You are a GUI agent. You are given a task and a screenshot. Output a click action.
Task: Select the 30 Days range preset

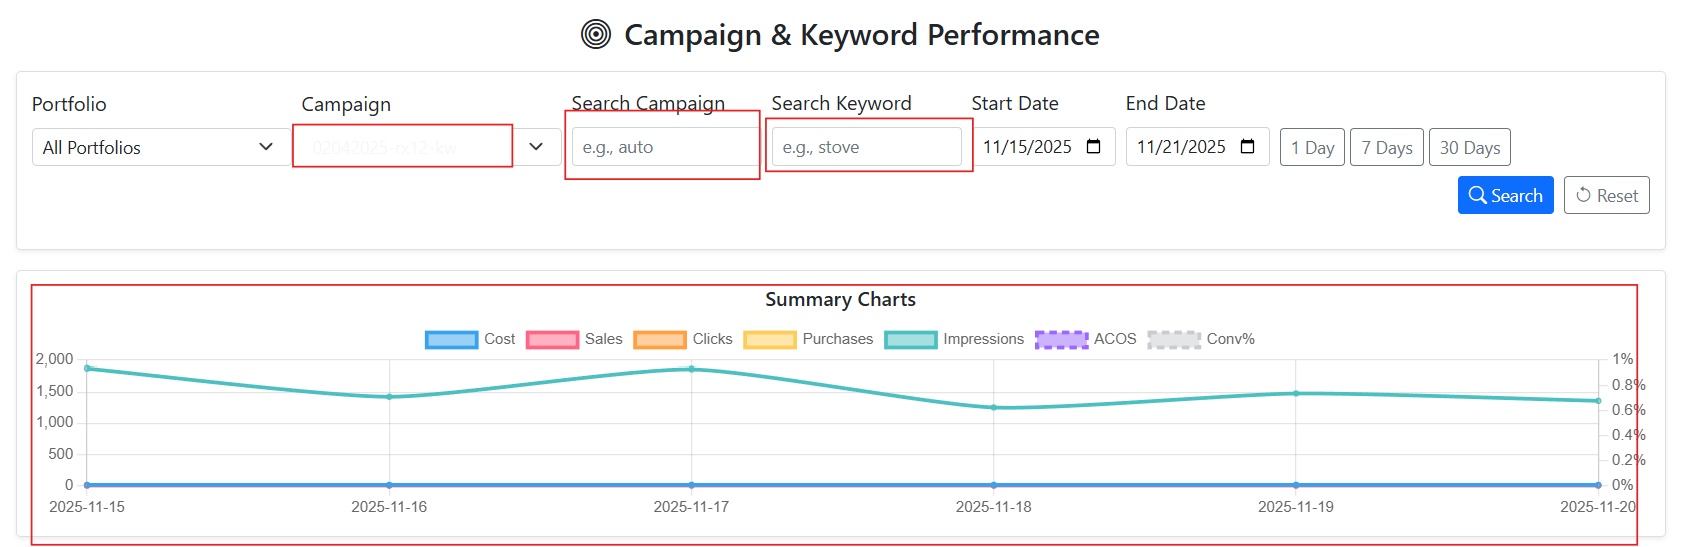[x=1469, y=148]
